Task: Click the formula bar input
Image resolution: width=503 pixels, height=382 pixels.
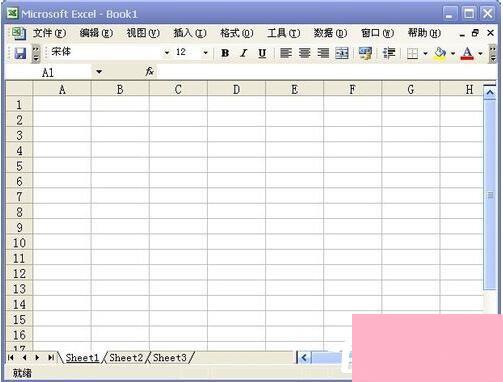Action: tap(326, 72)
